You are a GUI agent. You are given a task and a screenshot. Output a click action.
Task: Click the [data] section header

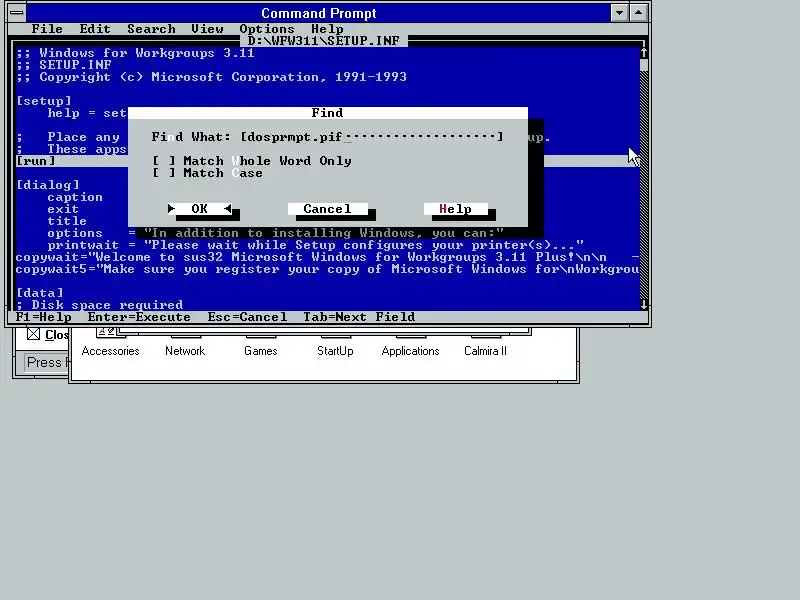(x=39, y=293)
